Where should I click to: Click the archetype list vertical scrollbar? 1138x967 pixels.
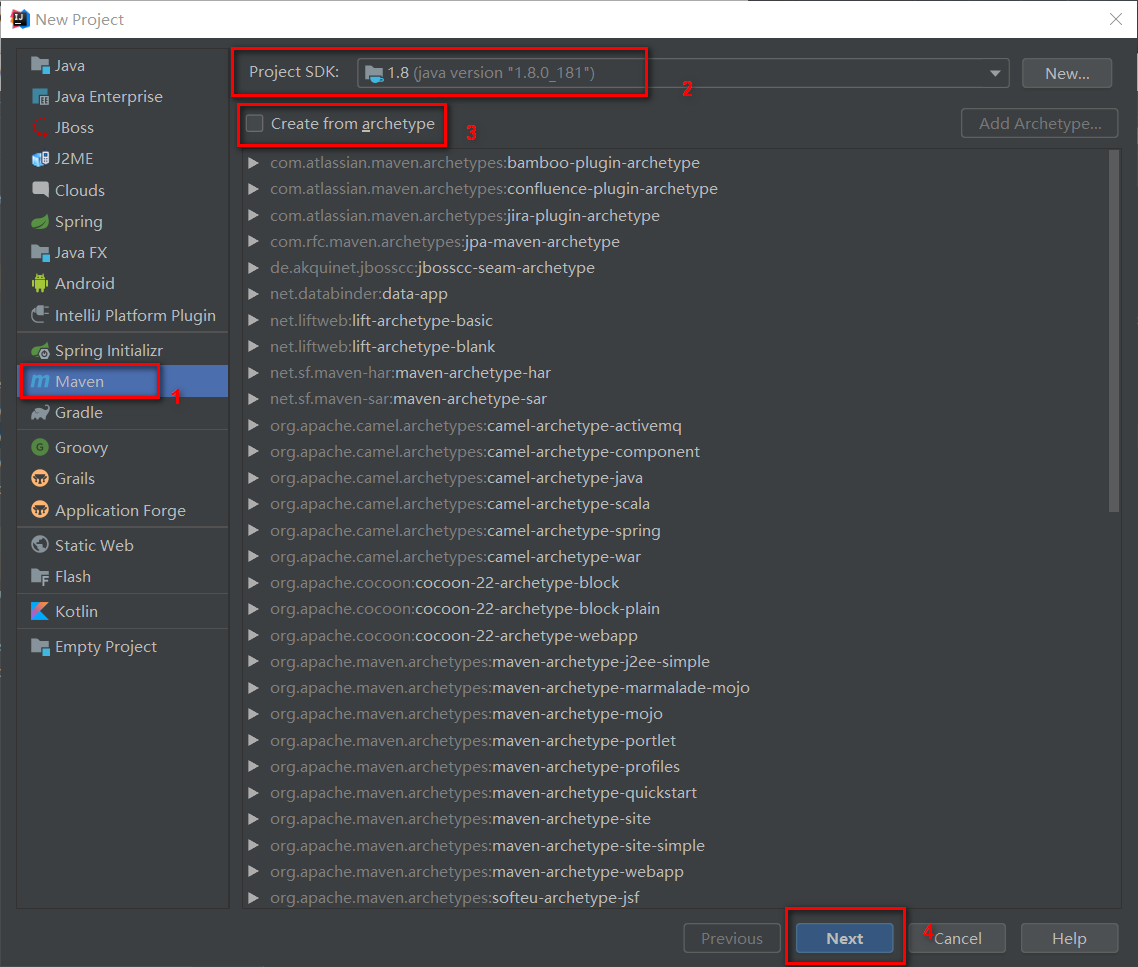(1114, 330)
